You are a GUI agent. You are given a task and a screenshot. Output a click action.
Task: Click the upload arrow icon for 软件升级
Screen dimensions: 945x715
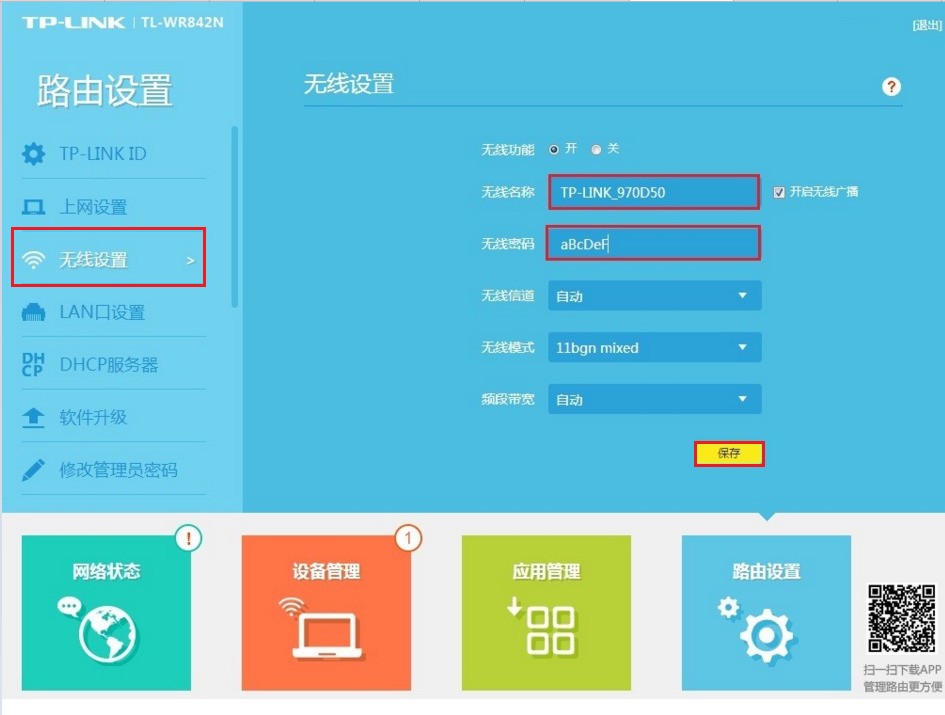[33, 417]
